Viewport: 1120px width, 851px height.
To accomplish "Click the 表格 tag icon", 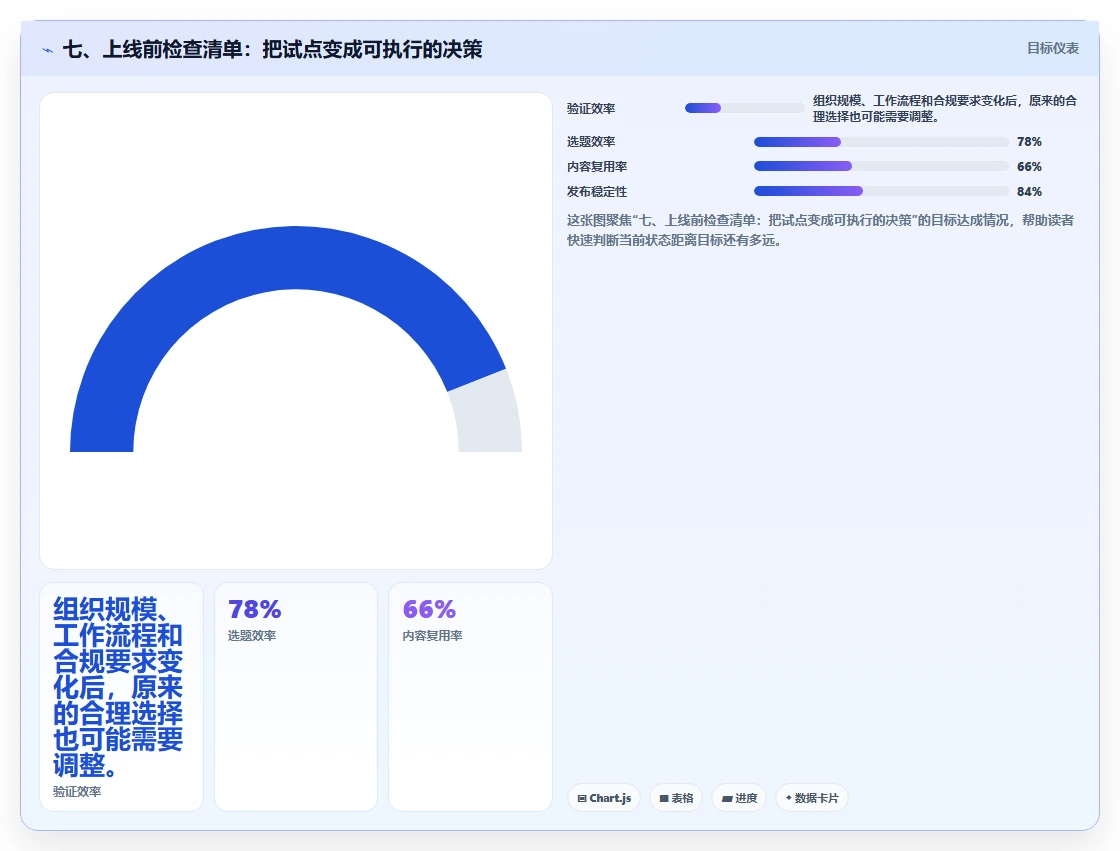I will (664, 798).
